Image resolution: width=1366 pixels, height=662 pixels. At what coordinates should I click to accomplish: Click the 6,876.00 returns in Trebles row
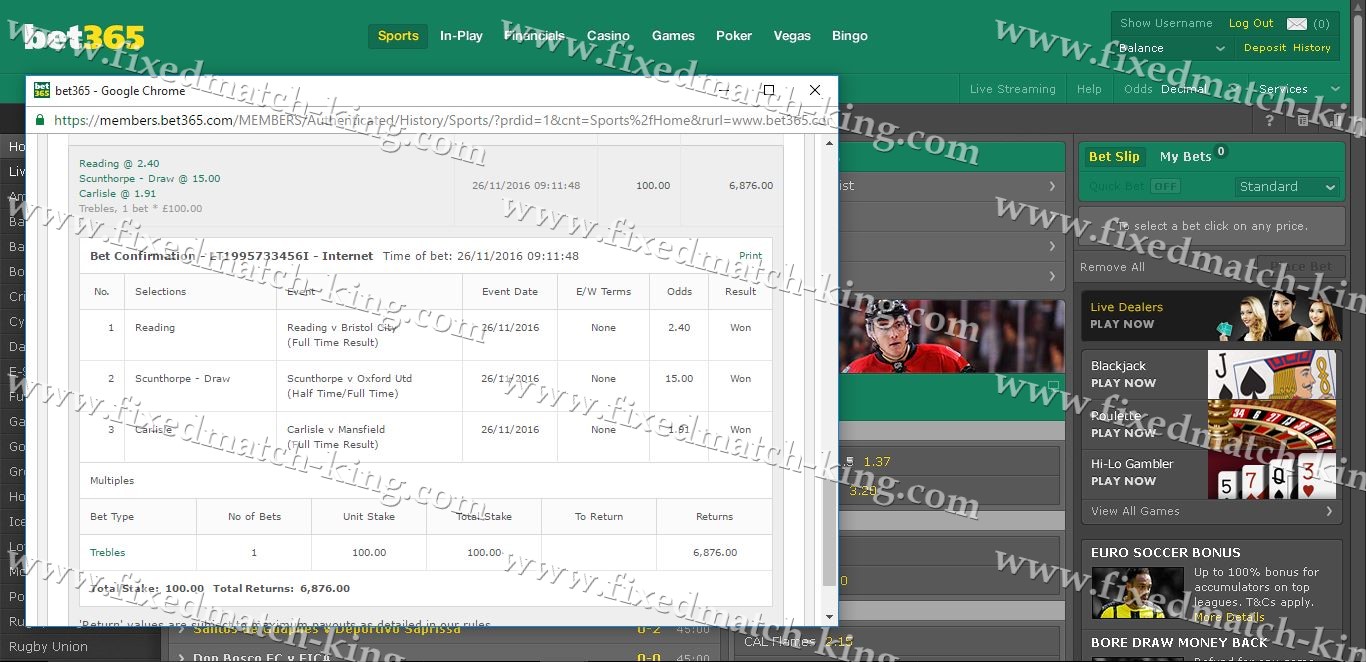(x=714, y=552)
